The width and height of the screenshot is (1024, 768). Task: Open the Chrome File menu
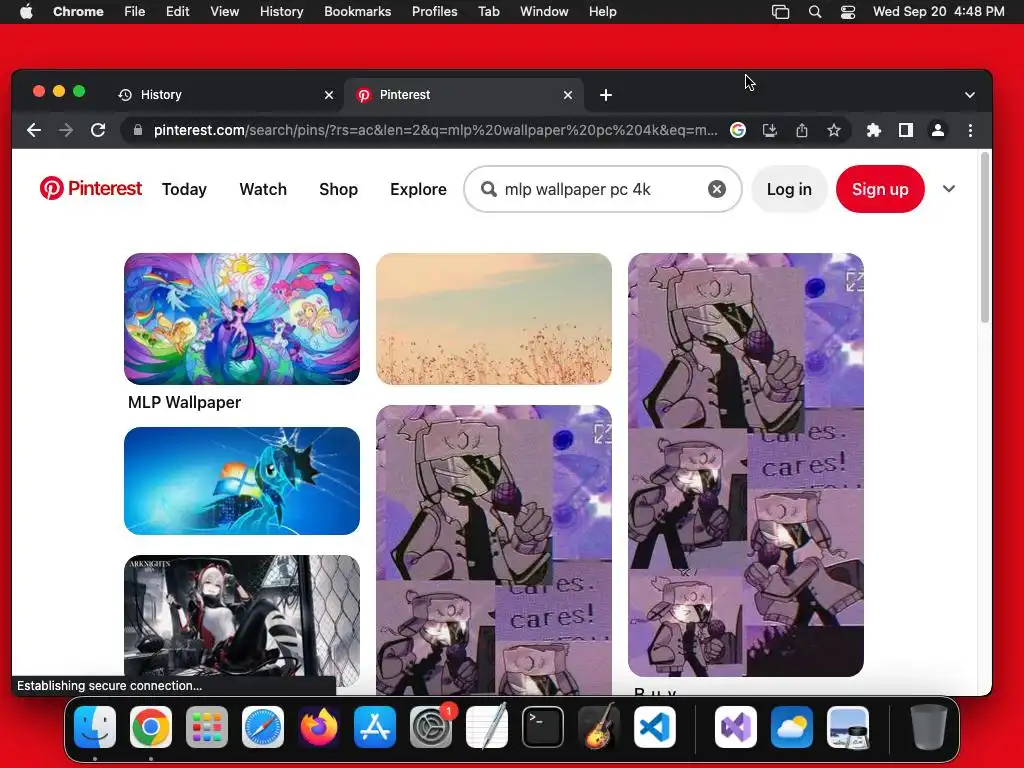[135, 12]
